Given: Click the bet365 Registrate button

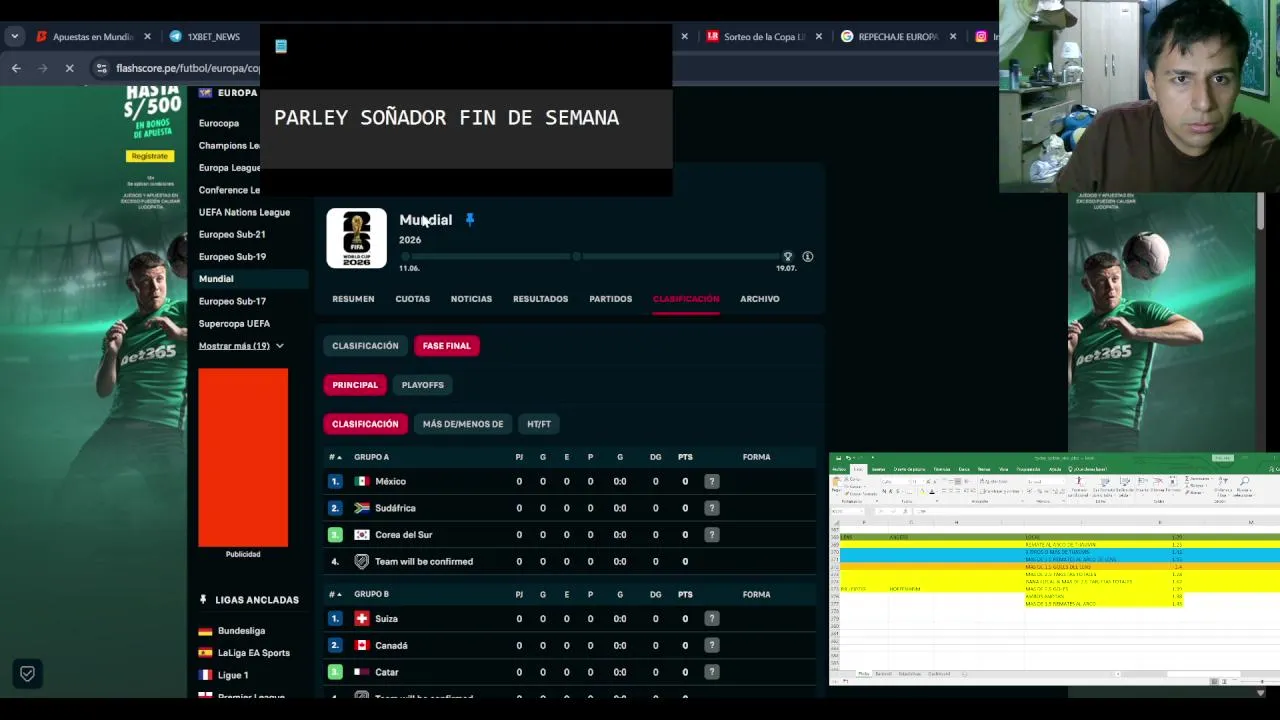Looking at the screenshot, I should 150,156.
